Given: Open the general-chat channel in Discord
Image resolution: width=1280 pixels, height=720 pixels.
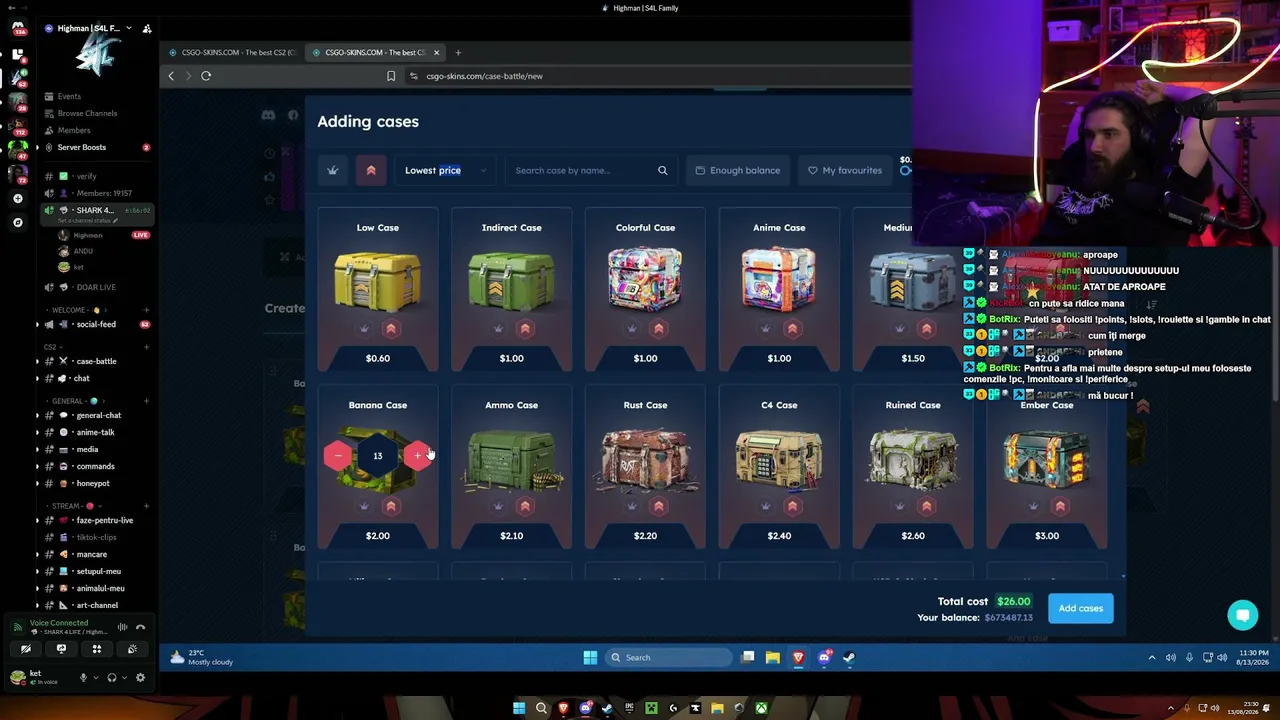Looking at the screenshot, I should [98, 415].
